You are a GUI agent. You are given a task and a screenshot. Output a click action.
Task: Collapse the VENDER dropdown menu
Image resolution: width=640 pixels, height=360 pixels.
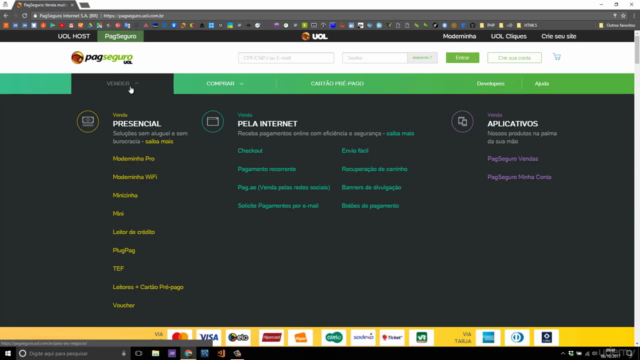[x=122, y=84]
